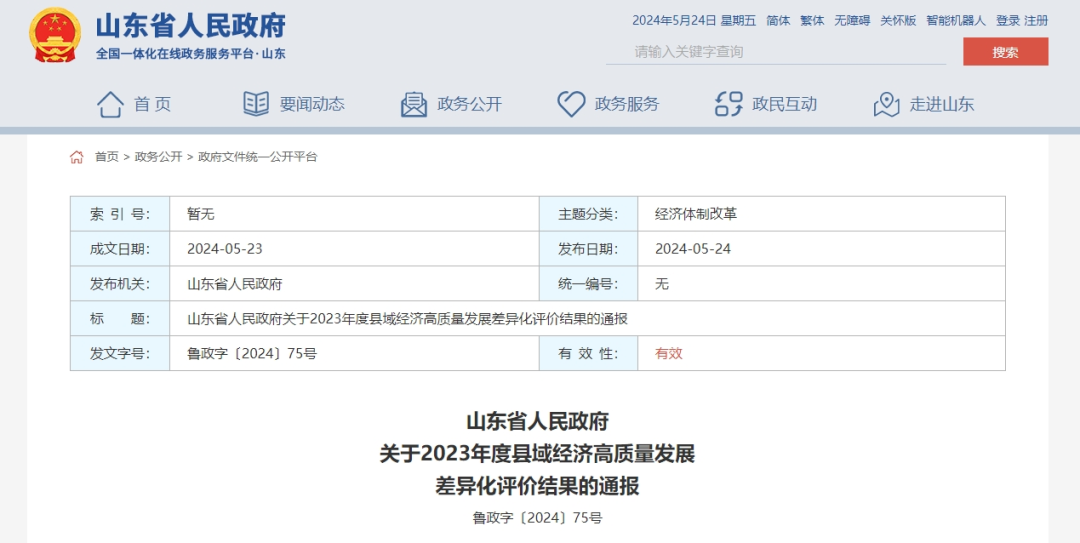Click the open book news icon
This screenshot has width=1080, height=543.
click(x=256, y=104)
